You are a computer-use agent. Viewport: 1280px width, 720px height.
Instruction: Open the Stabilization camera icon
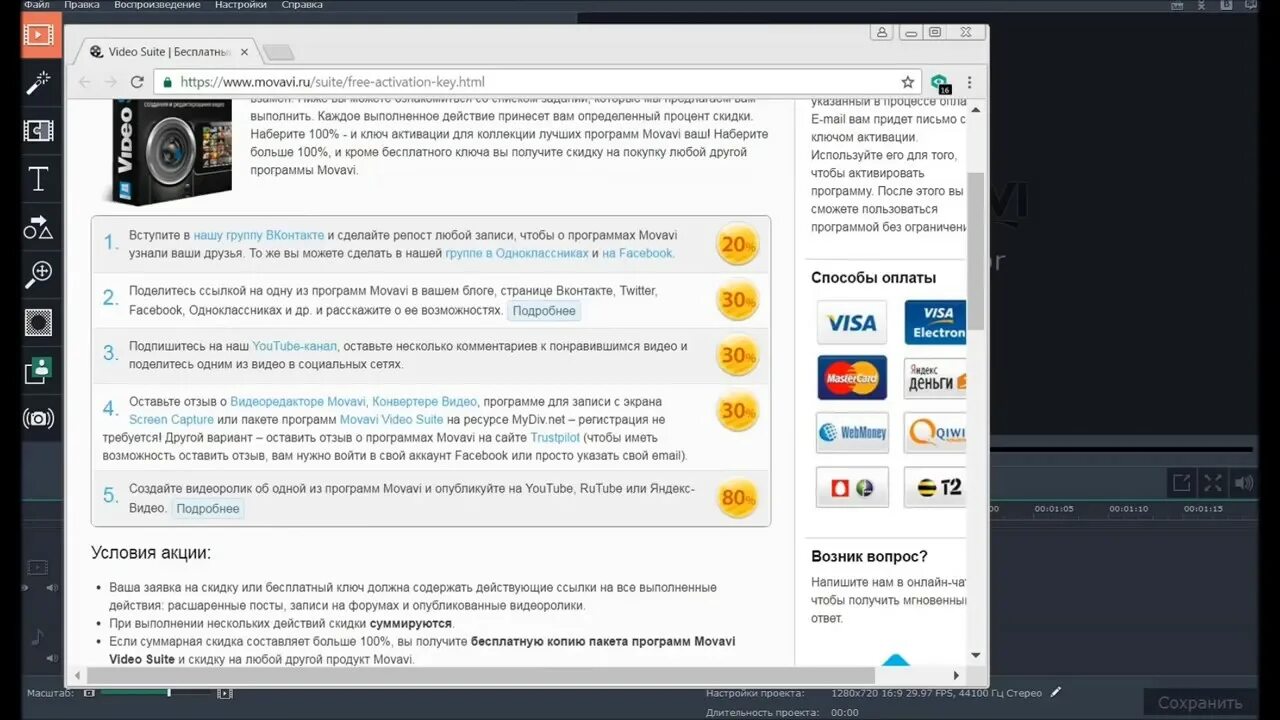click(x=38, y=418)
